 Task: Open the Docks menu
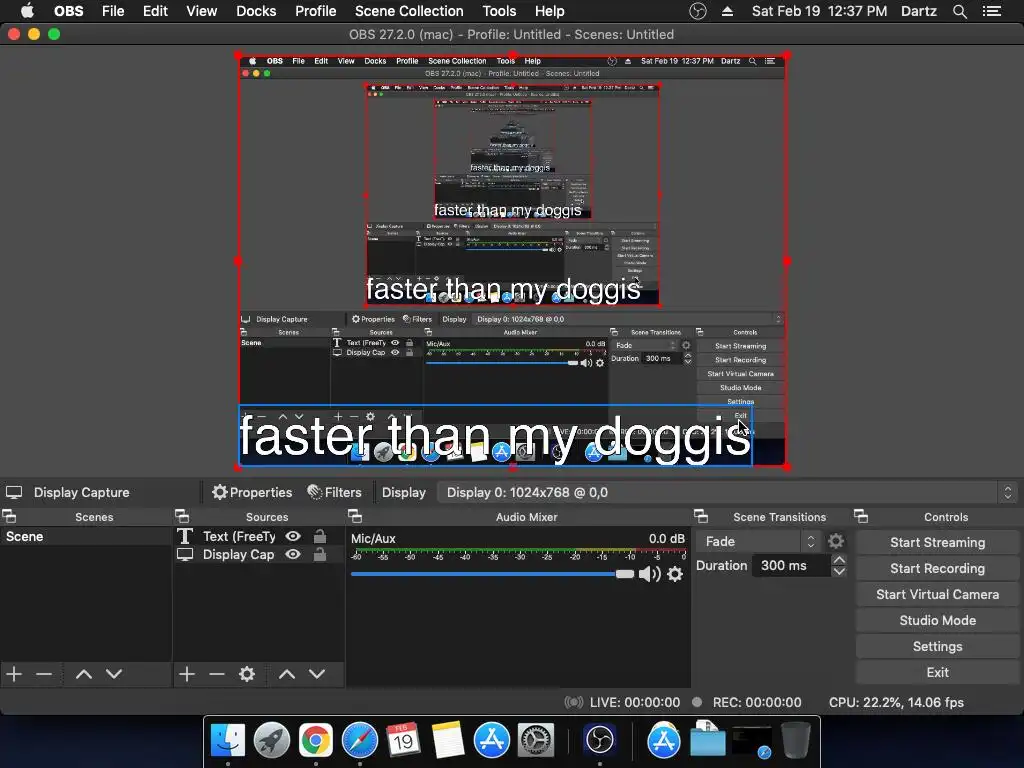pos(256,11)
